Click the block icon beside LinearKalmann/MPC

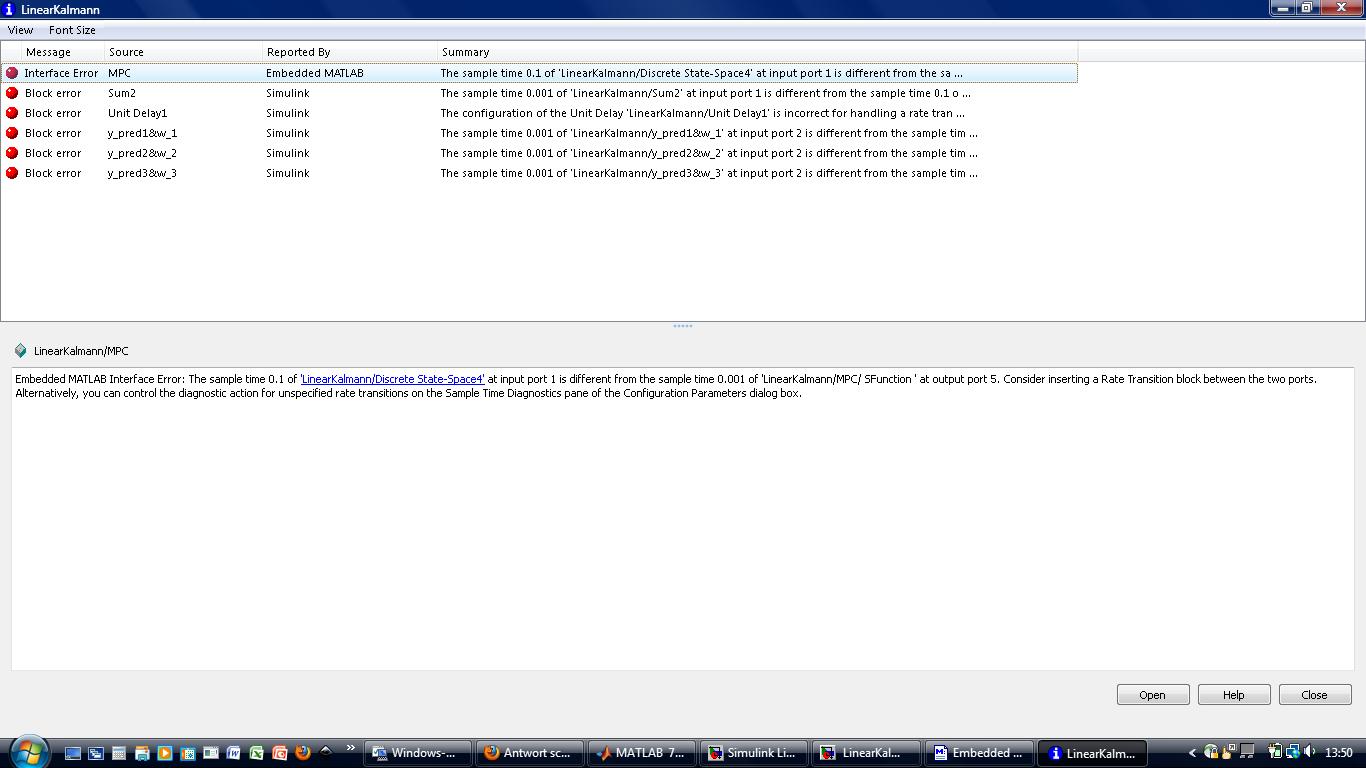tap(20, 351)
